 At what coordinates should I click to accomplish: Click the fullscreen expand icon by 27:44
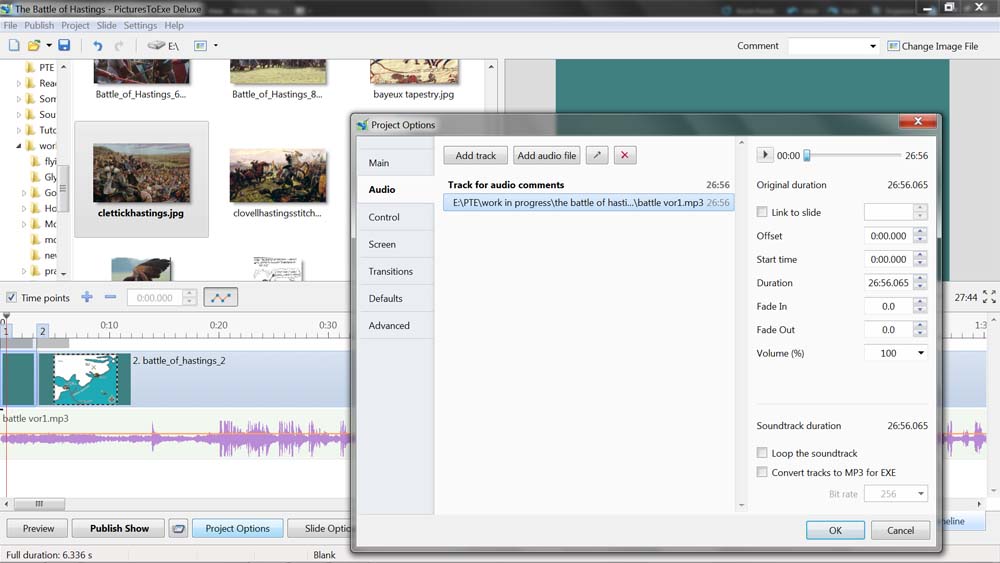click(989, 297)
